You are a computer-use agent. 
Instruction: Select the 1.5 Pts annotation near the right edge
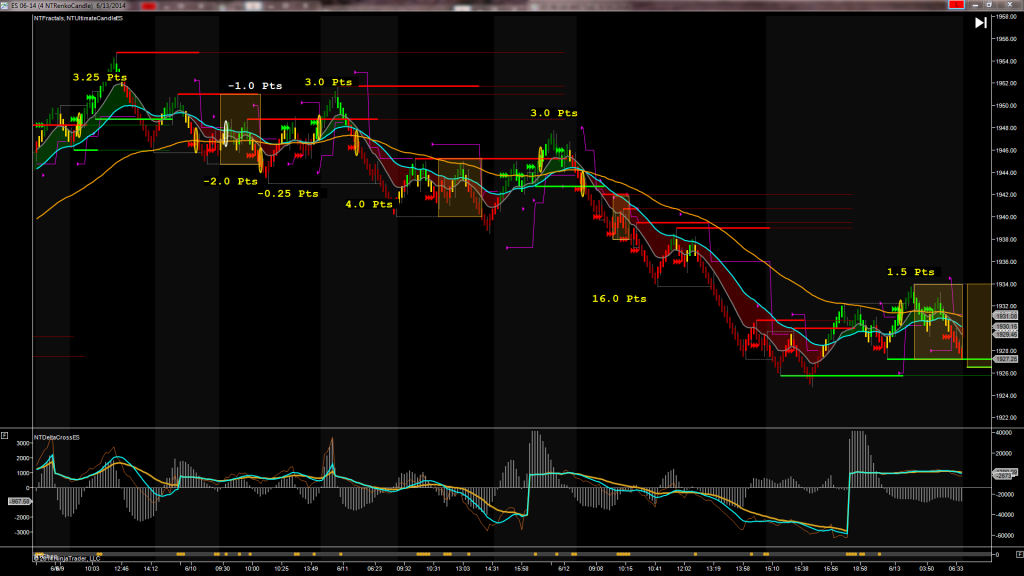[911, 271]
